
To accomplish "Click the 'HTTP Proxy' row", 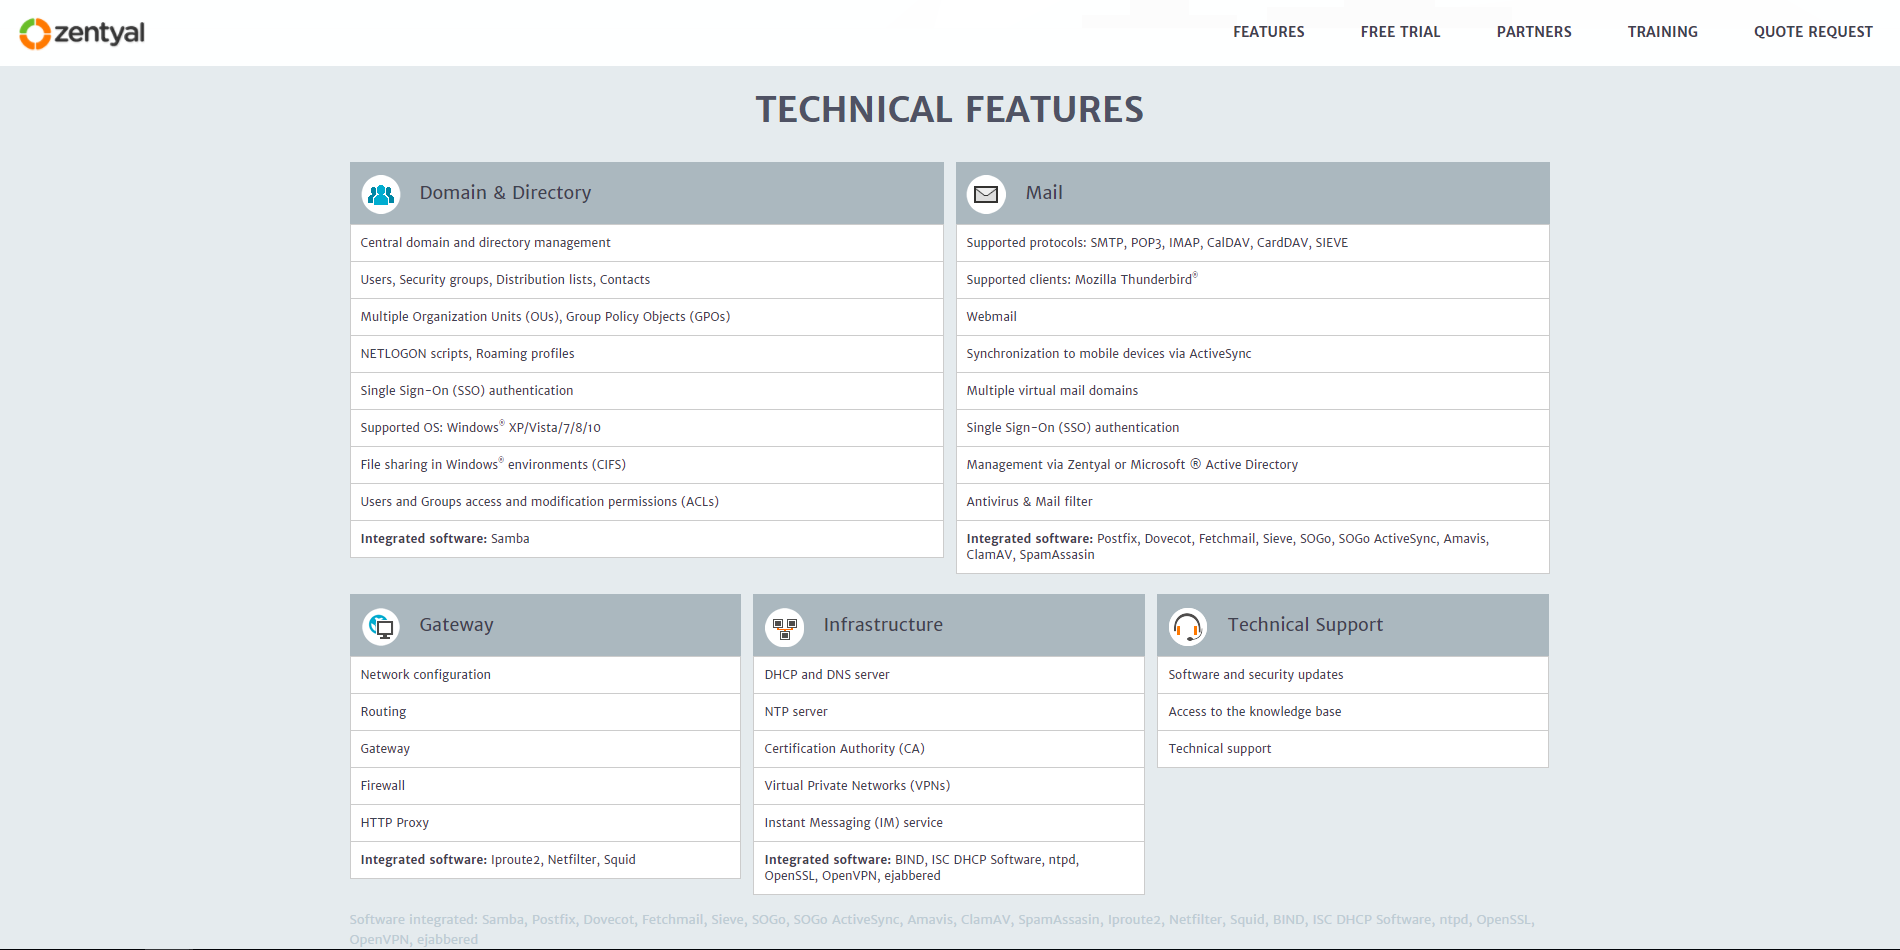I will [545, 823].
